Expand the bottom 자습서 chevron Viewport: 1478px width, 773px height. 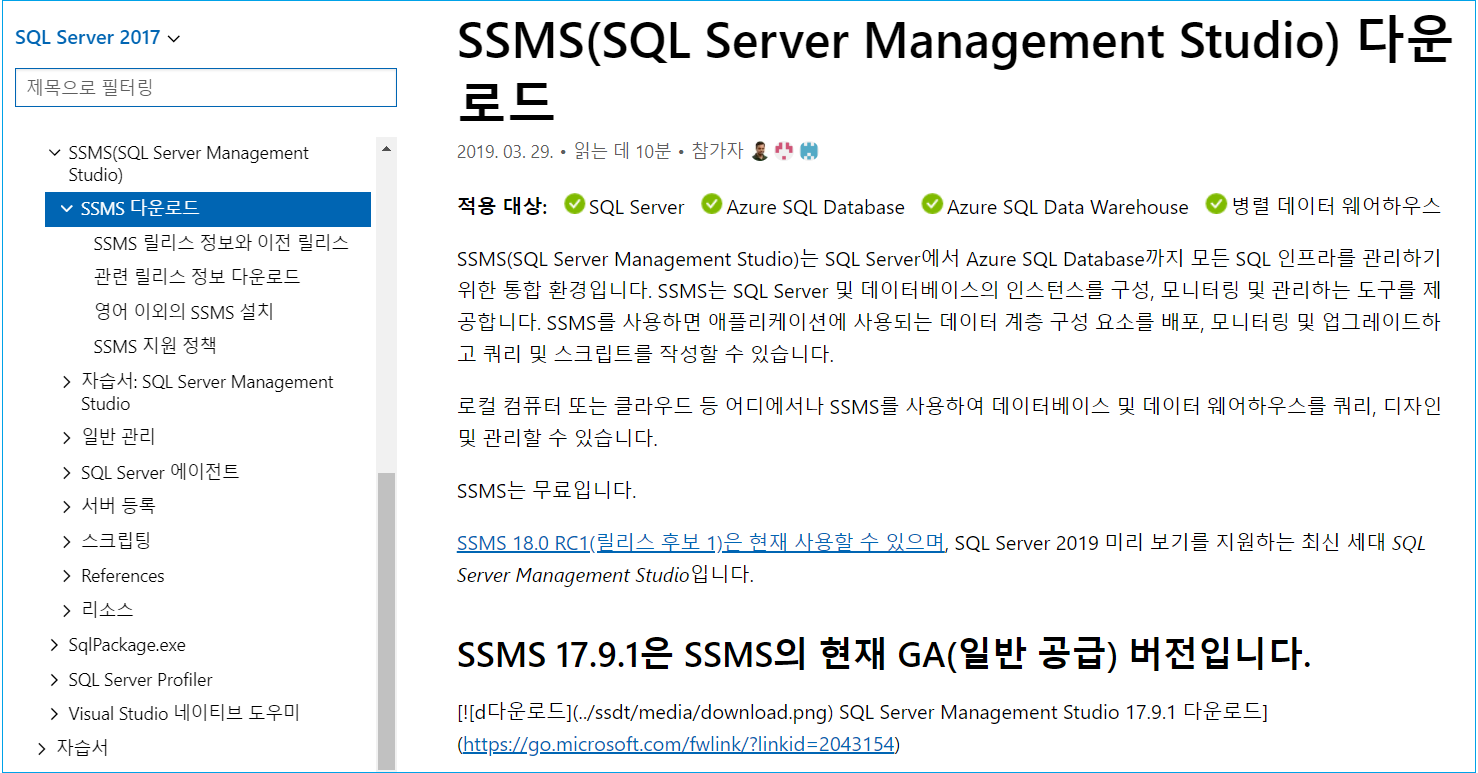(x=42, y=748)
